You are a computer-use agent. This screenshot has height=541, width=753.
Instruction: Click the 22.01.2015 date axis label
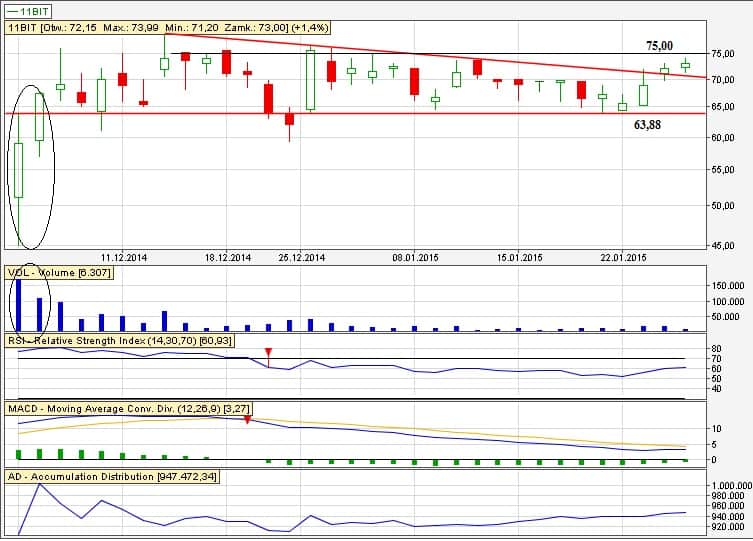tap(622, 257)
